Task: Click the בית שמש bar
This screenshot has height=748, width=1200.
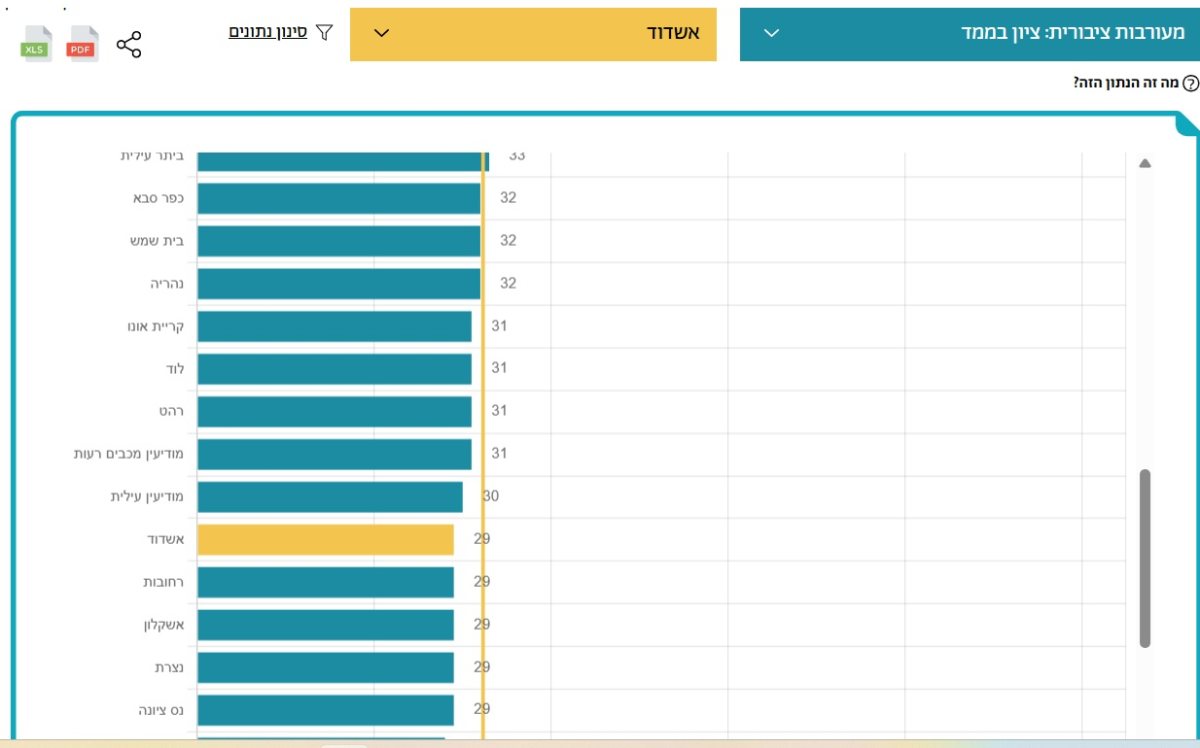Action: 338,241
